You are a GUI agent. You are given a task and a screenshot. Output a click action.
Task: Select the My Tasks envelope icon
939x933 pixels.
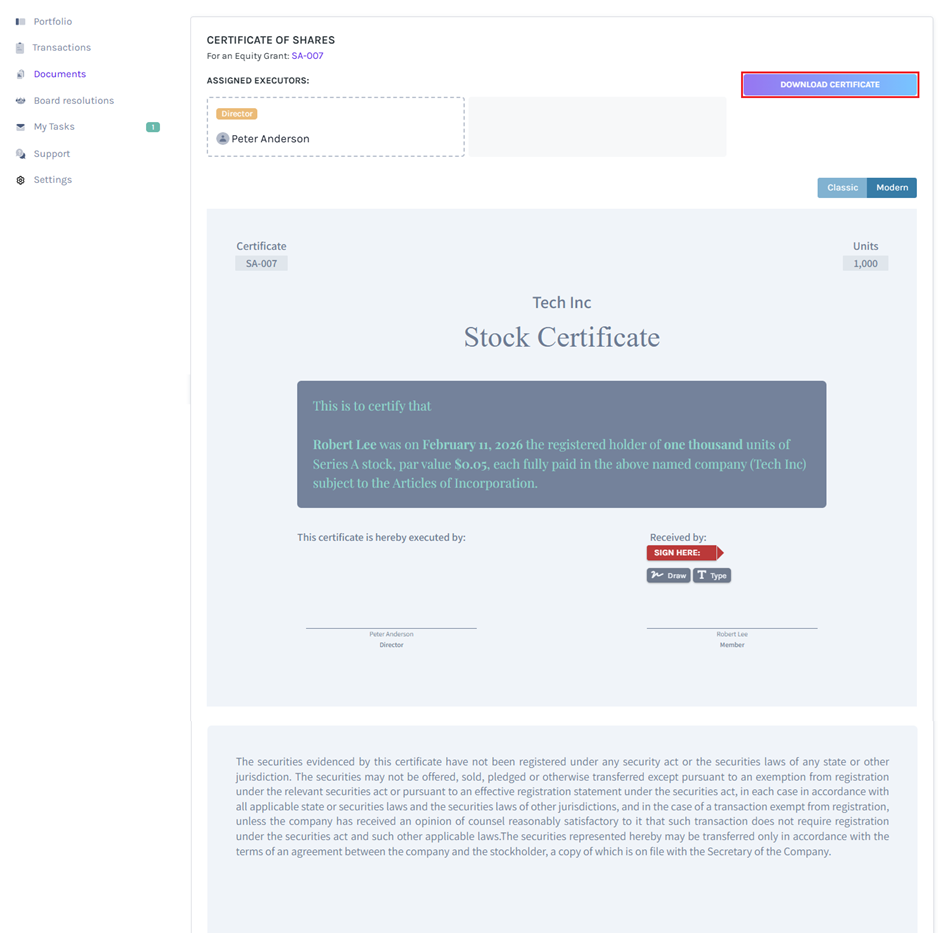(19, 126)
